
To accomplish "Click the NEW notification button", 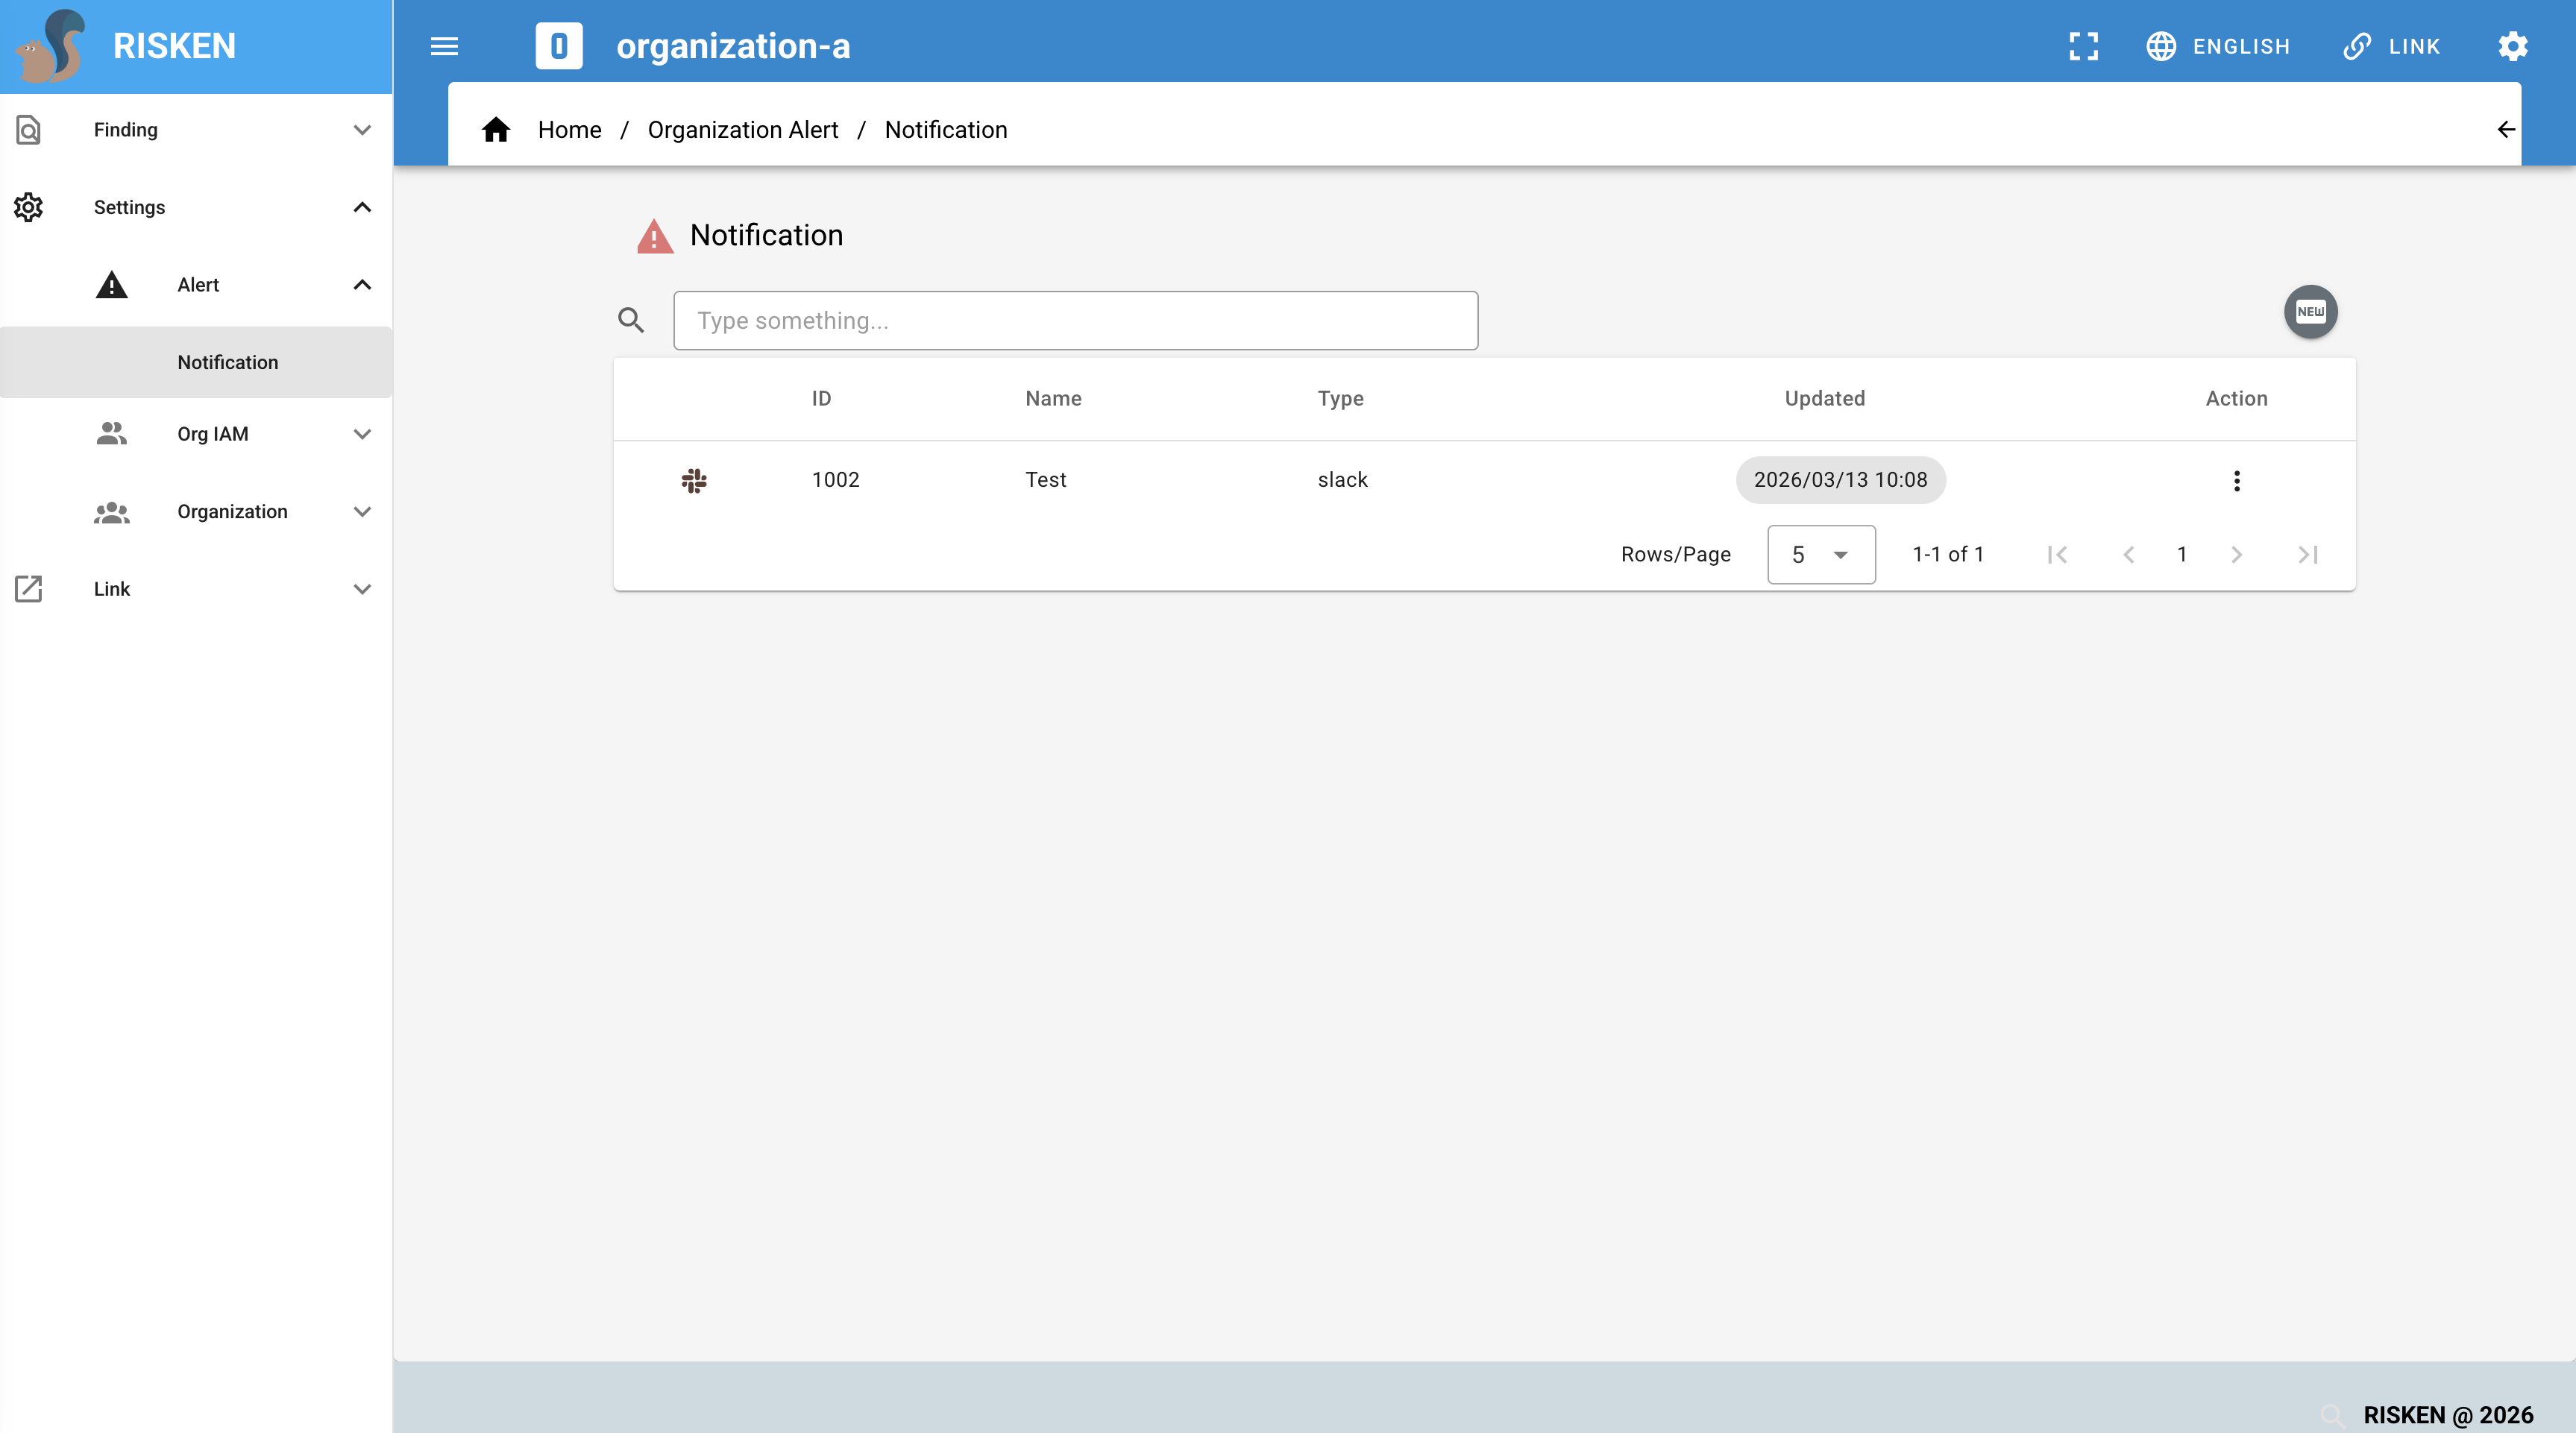I will [x=2310, y=312].
